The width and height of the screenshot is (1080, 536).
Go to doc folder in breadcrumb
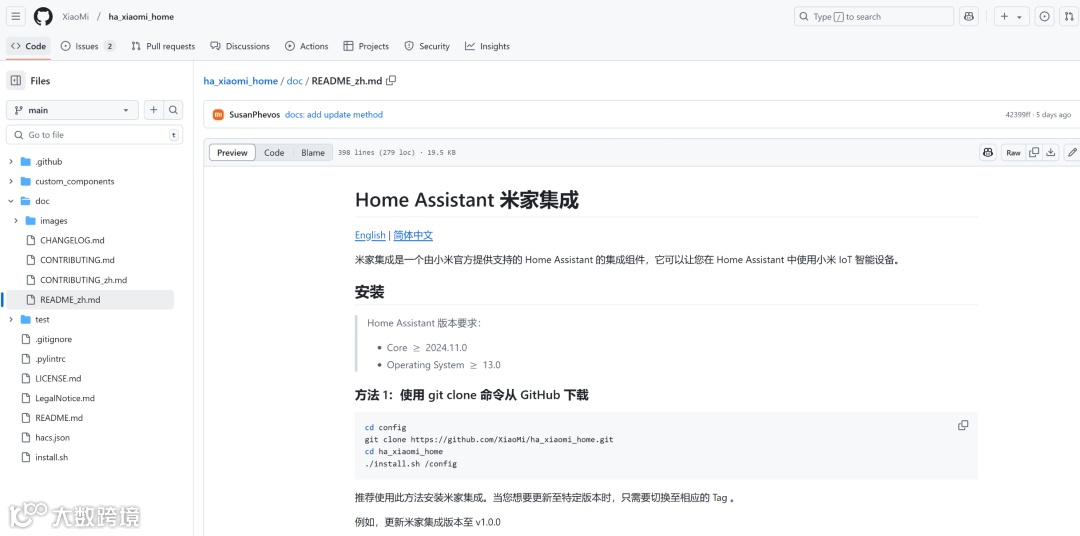295,81
